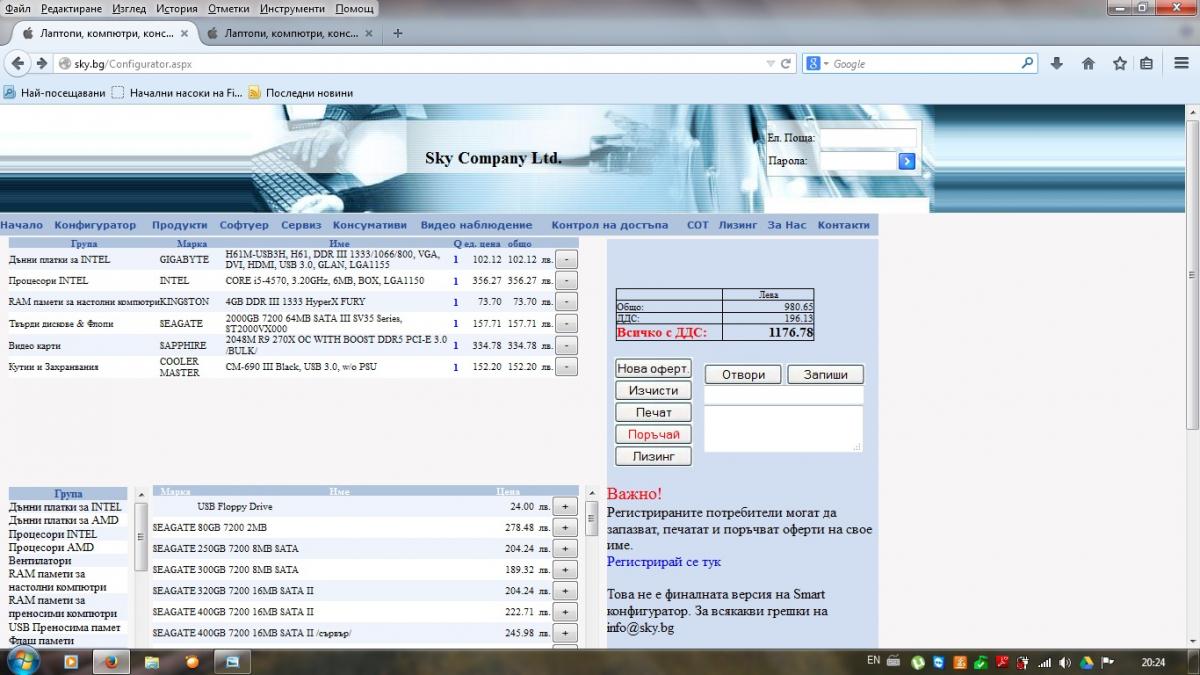Open the История menu
The width and height of the screenshot is (1200, 675).
click(x=177, y=8)
